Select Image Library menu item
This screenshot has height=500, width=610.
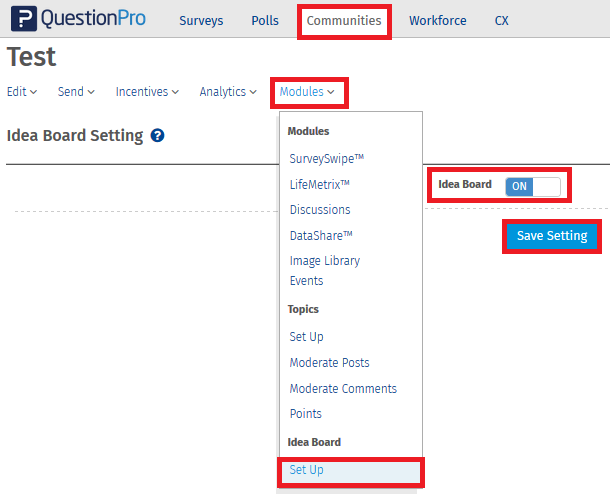tap(325, 261)
